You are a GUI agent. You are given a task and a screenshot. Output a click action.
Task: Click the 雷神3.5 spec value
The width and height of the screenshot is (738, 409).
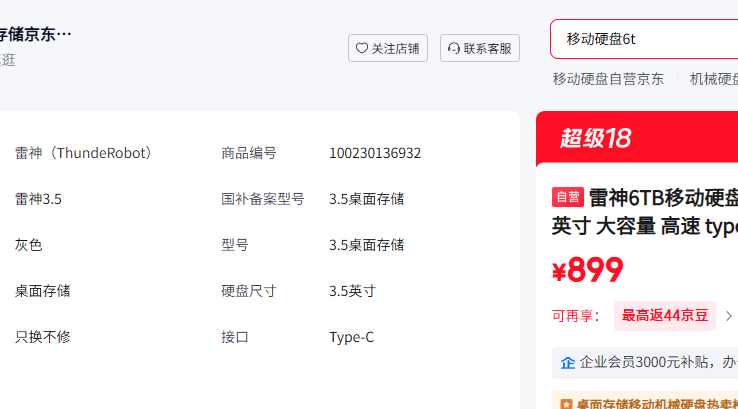point(38,199)
